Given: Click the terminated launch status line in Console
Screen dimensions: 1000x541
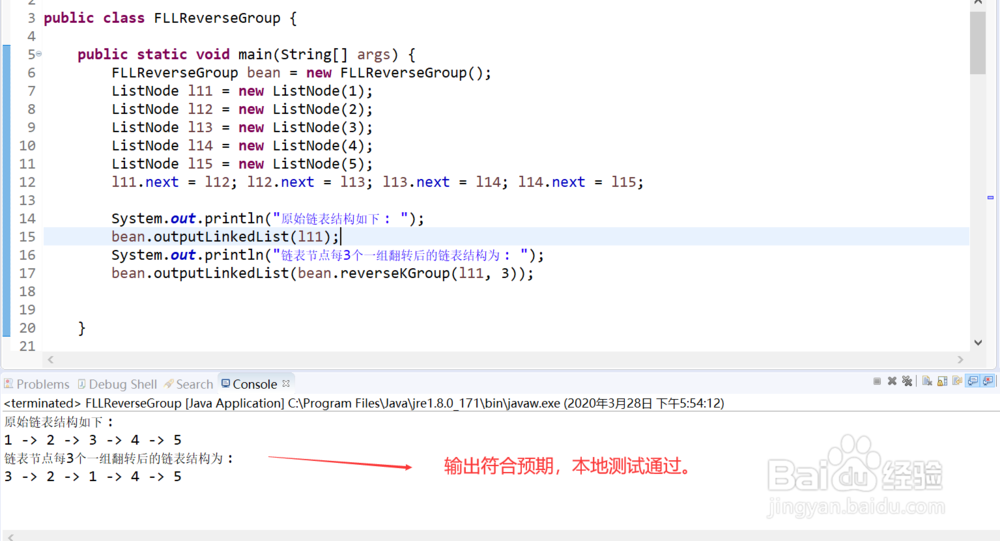Looking at the screenshot, I should click(x=364, y=403).
